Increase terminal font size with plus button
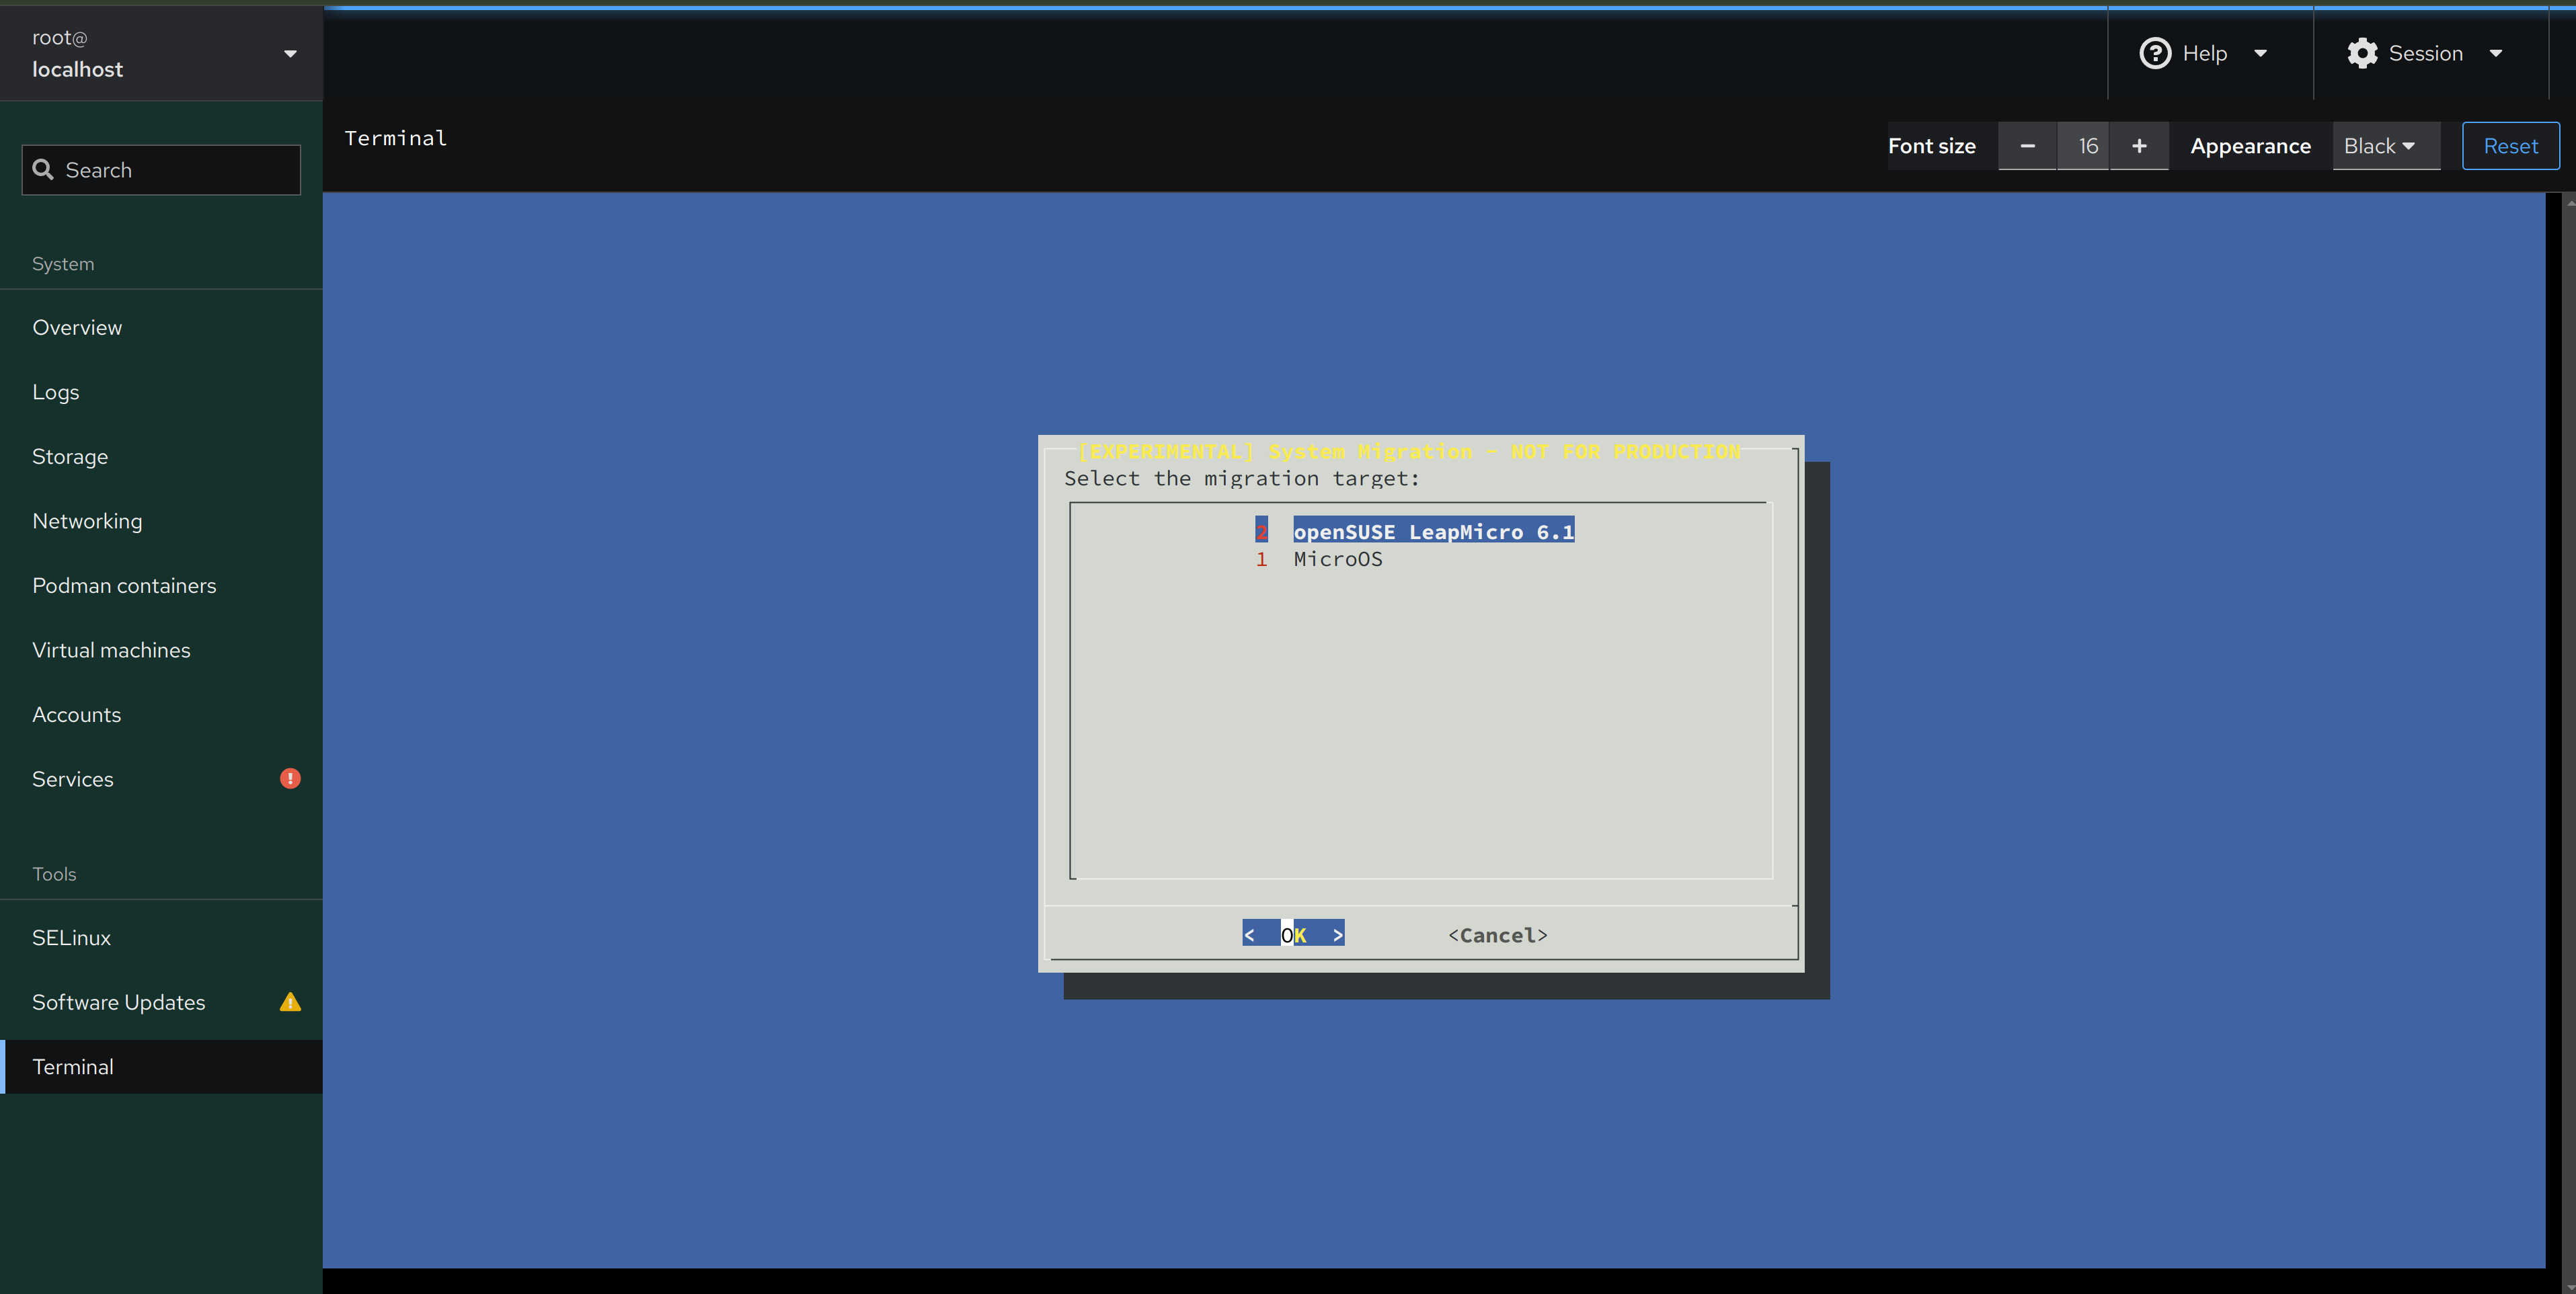 coord(2139,145)
